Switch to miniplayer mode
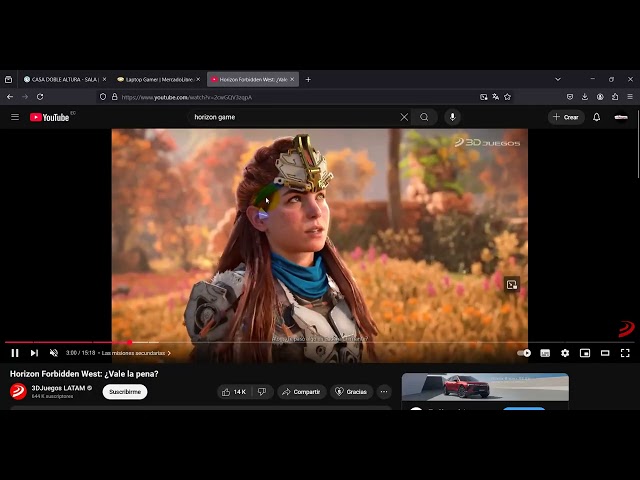This screenshot has height=480, width=640. (x=585, y=353)
